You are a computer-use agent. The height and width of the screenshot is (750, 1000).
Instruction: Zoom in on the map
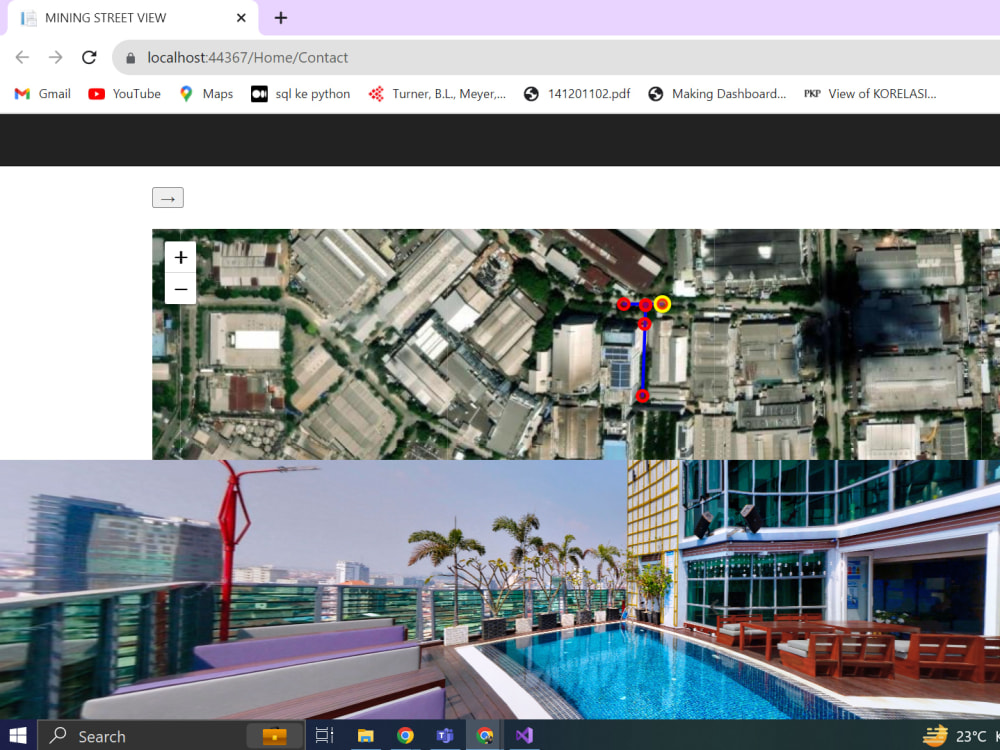click(180, 257)
